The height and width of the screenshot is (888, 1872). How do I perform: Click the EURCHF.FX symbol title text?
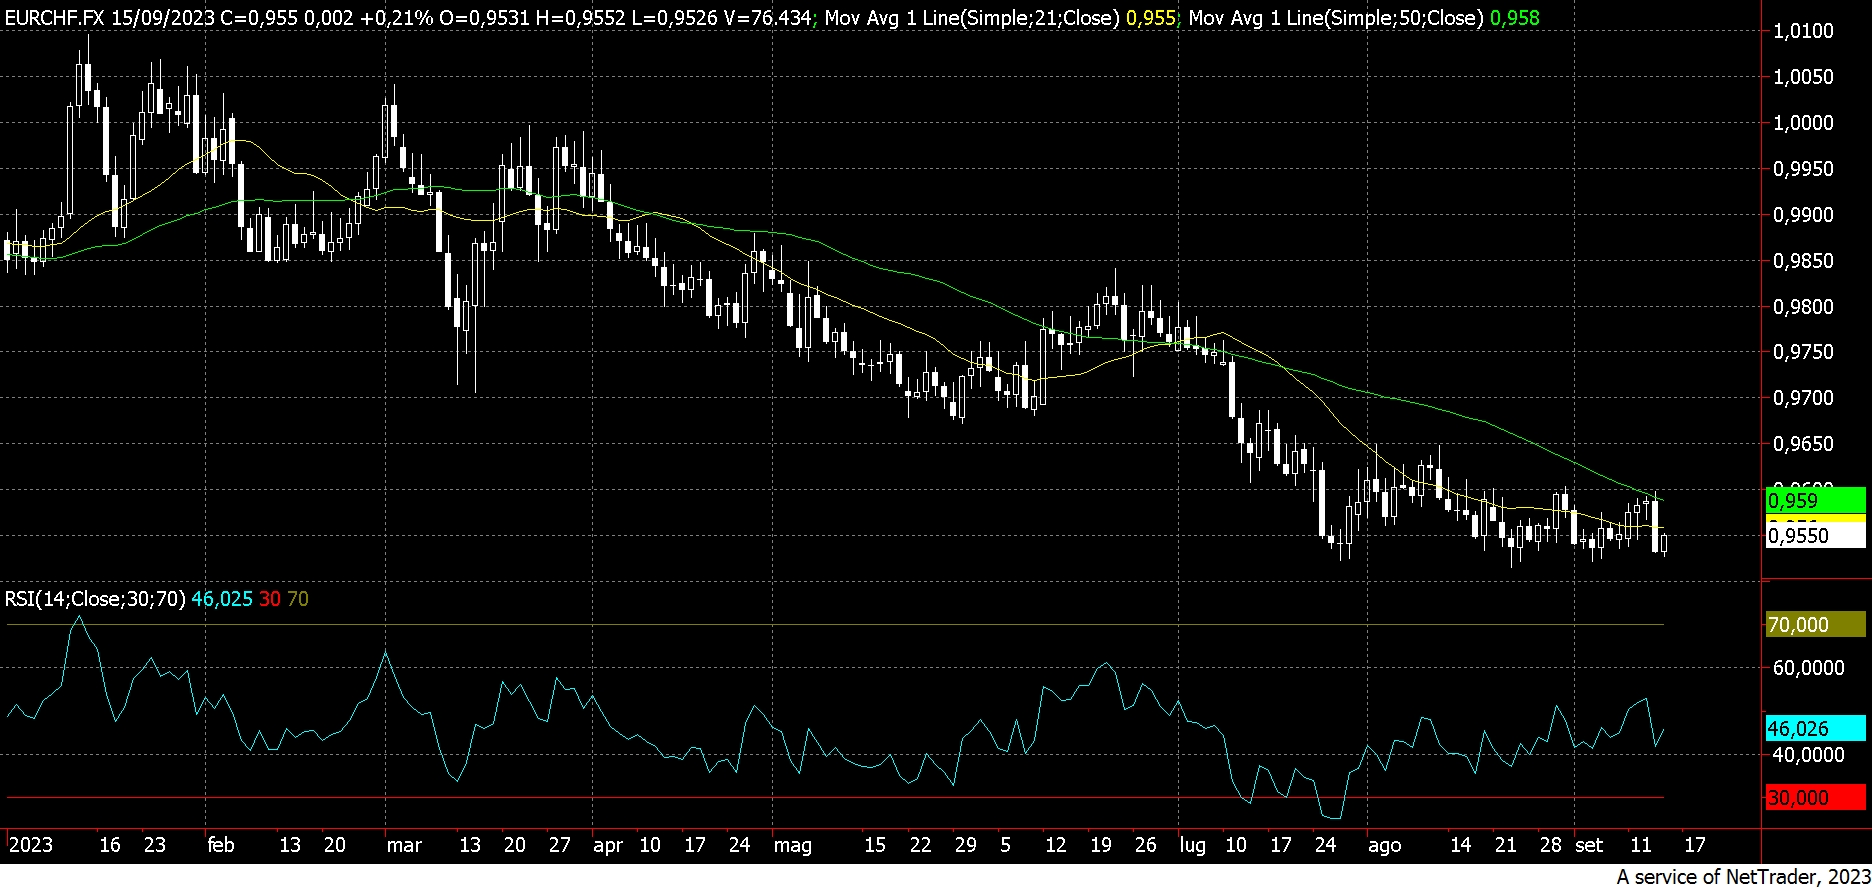[54, 18]
